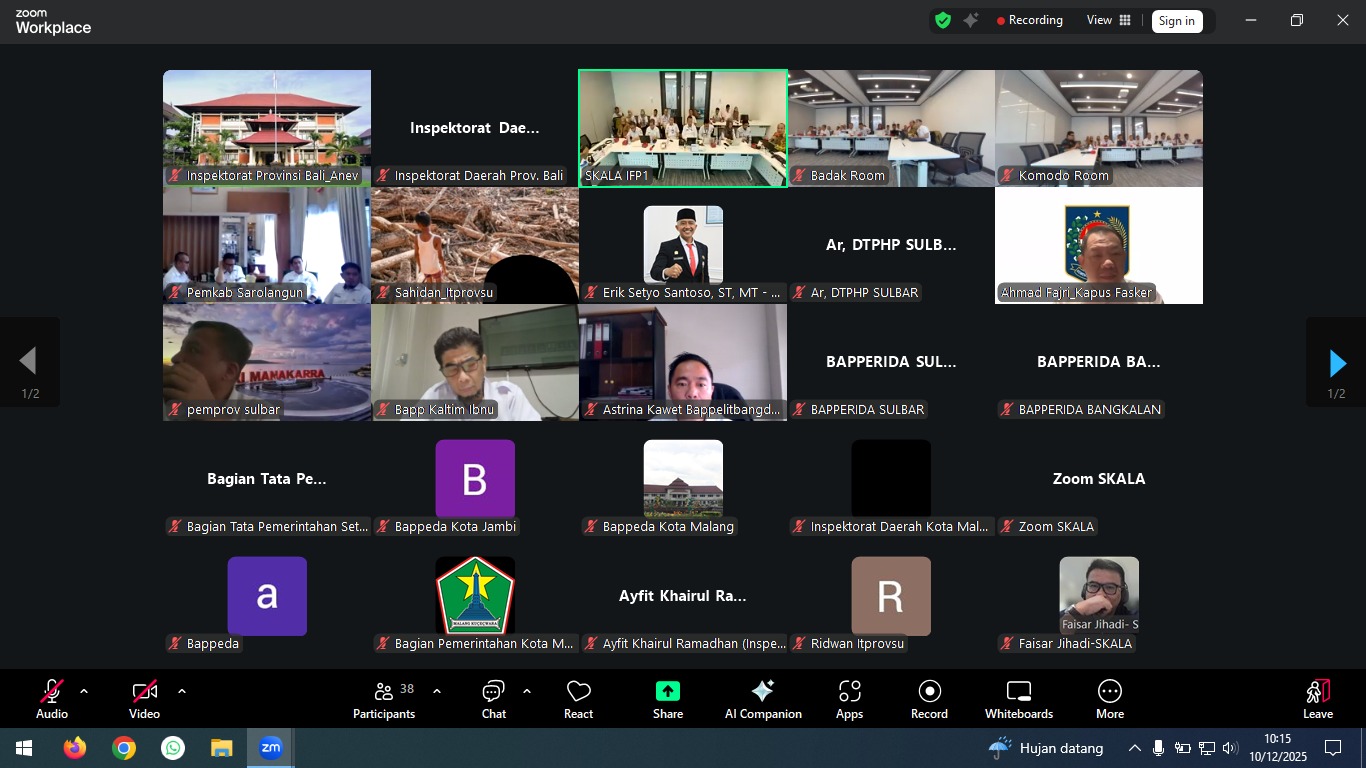1366x768 pixels.
Task: Expand video options arrow next to Video
Action: coord(182,691)
